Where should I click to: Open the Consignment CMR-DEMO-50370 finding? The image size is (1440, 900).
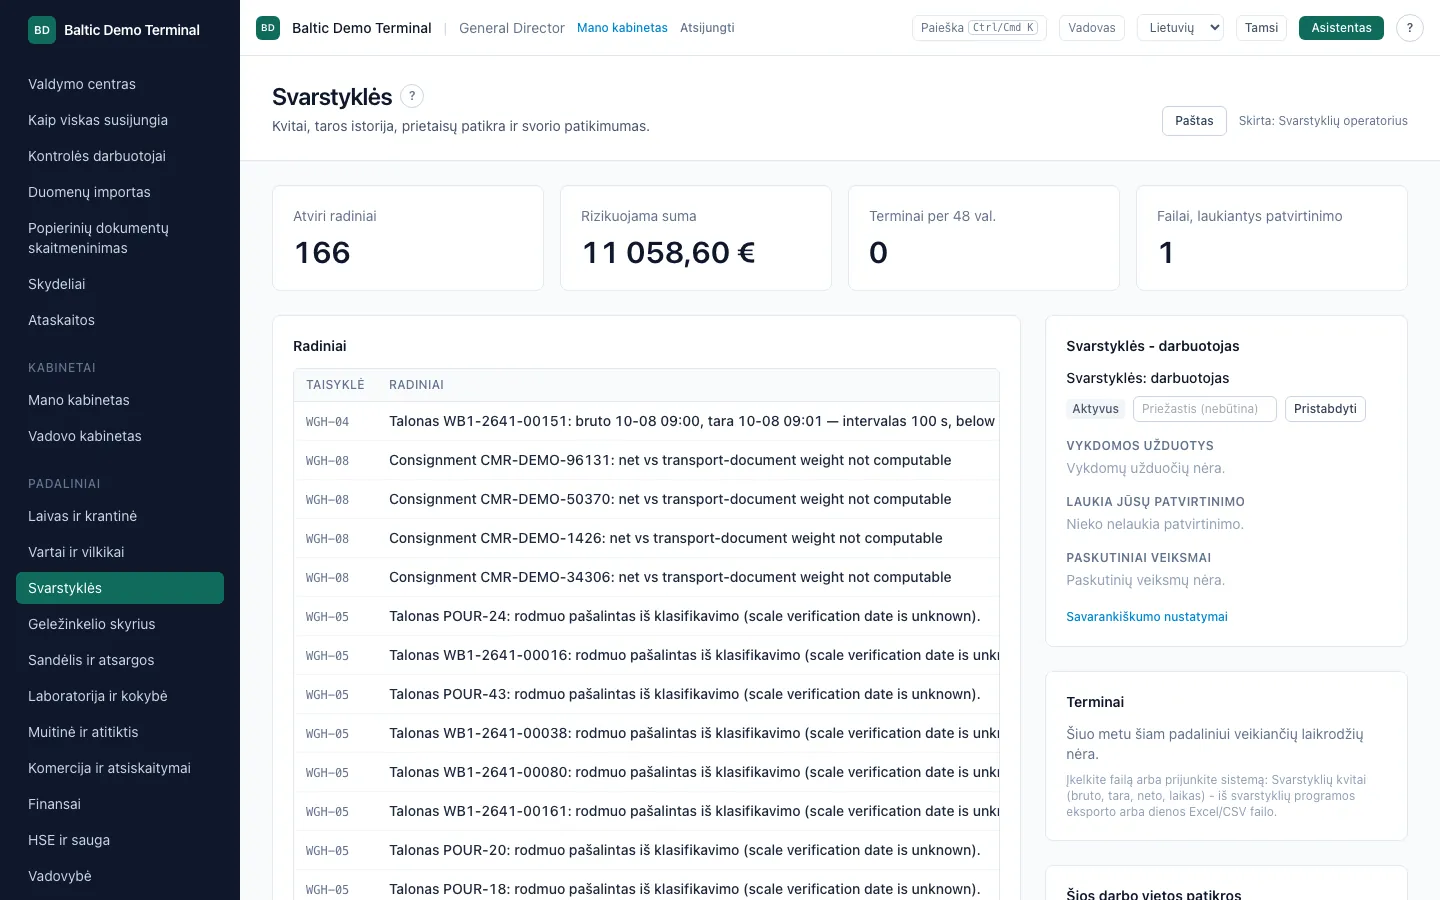point(646,499)
